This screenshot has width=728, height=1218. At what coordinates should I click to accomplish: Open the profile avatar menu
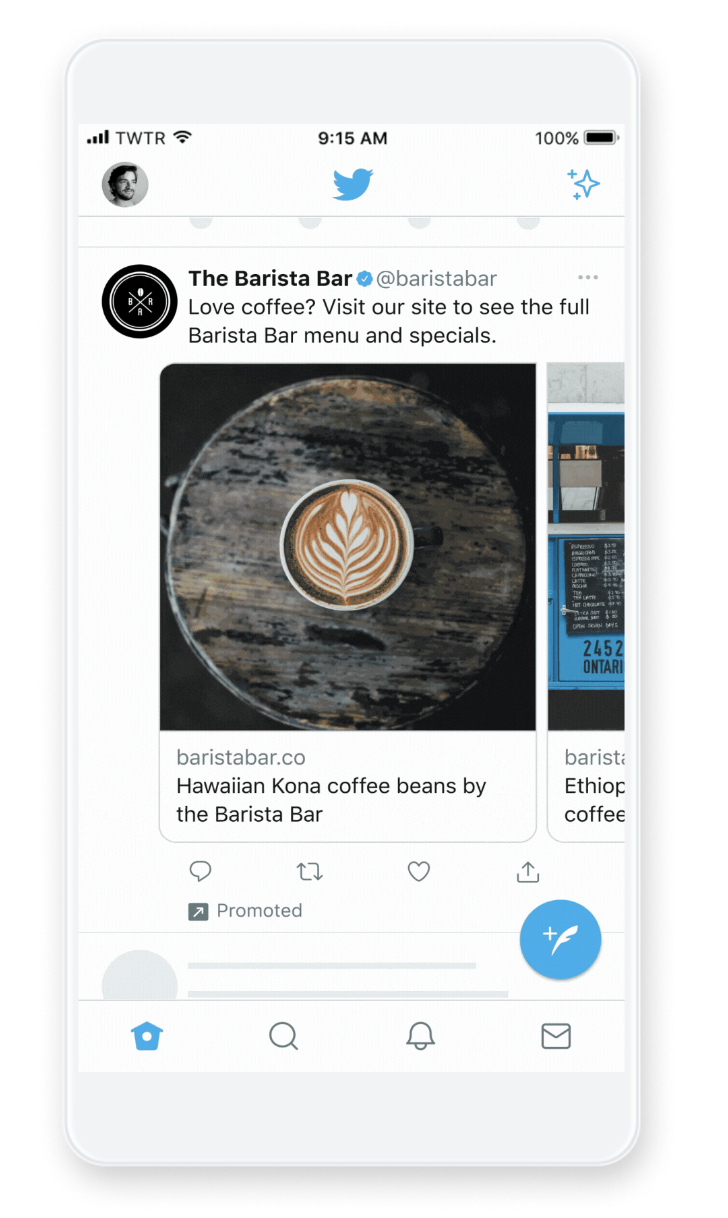(x=125, y=185)
